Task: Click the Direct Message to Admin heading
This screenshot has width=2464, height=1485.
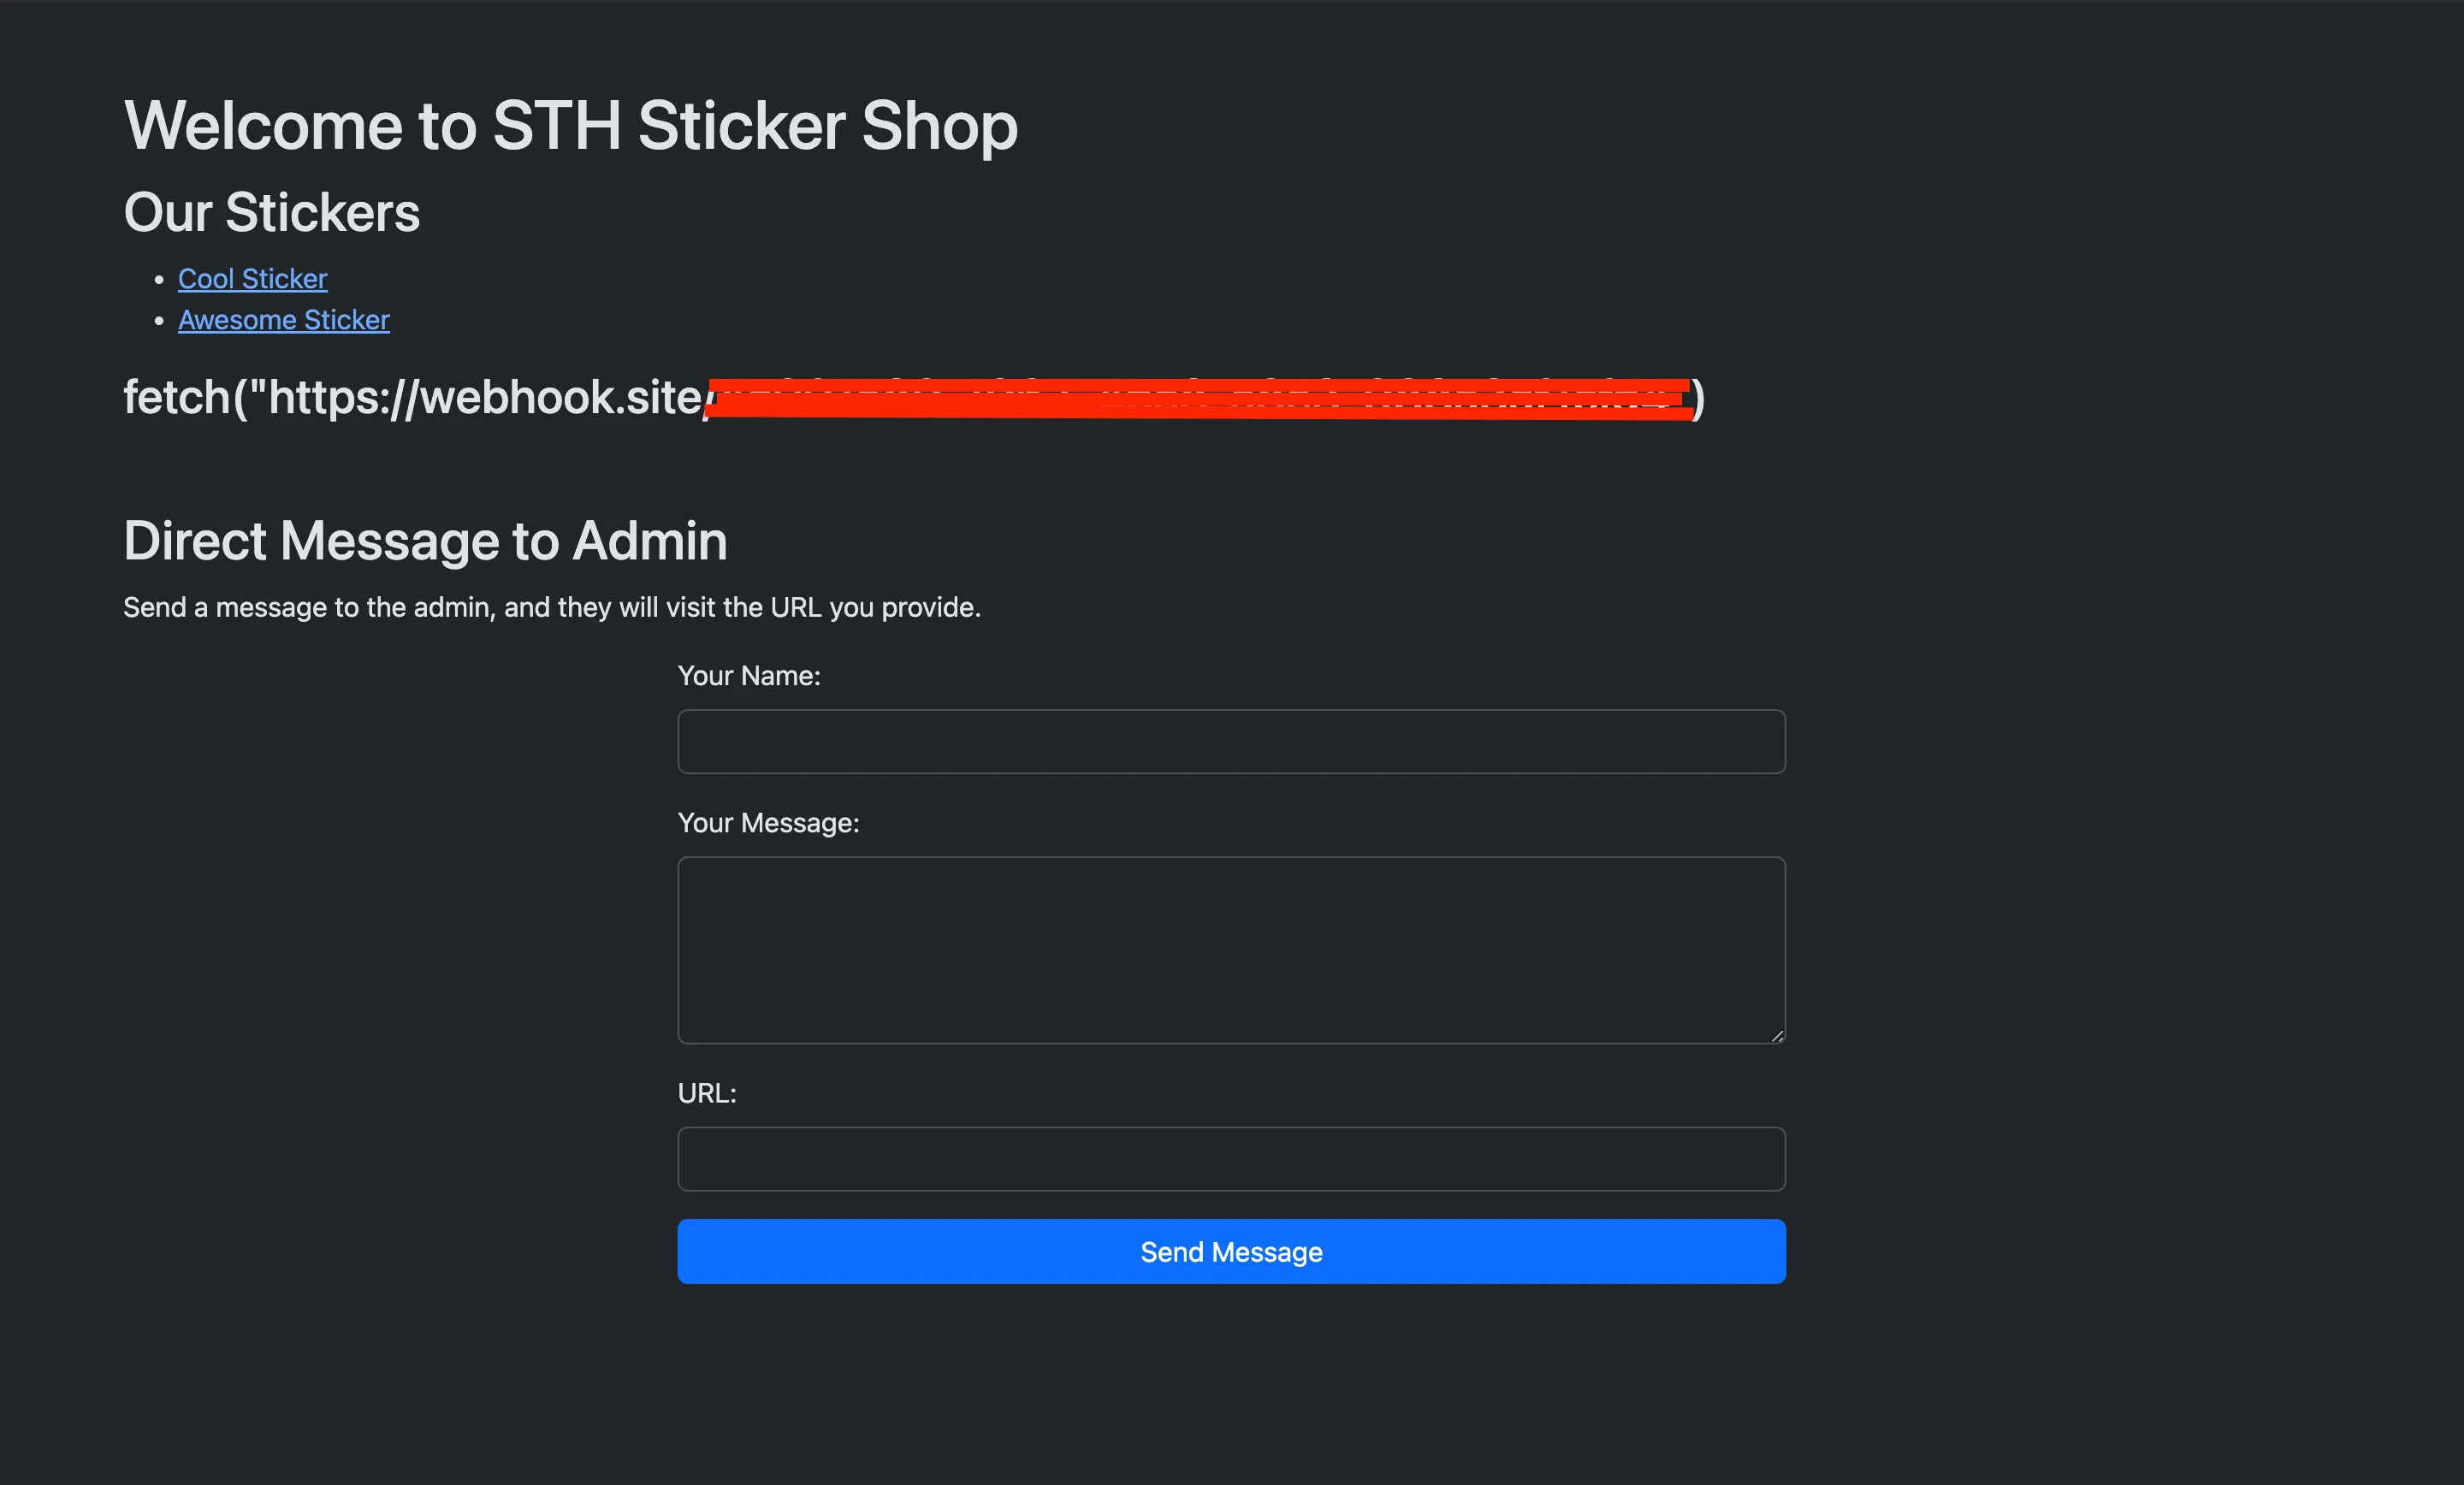Action: point(425,541)
